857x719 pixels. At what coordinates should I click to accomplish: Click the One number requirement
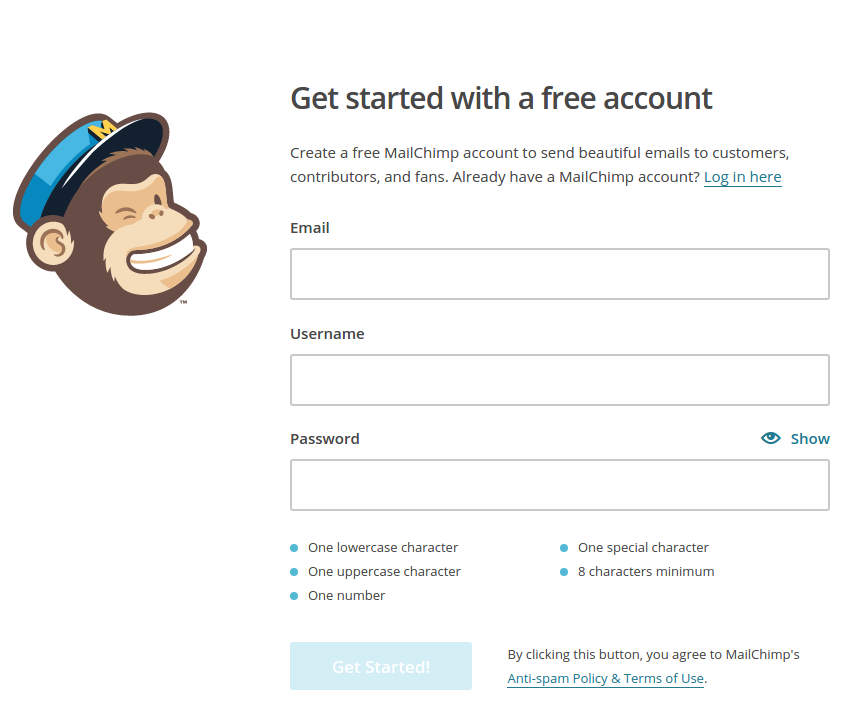pyautogui.click(x=347, y=596)
